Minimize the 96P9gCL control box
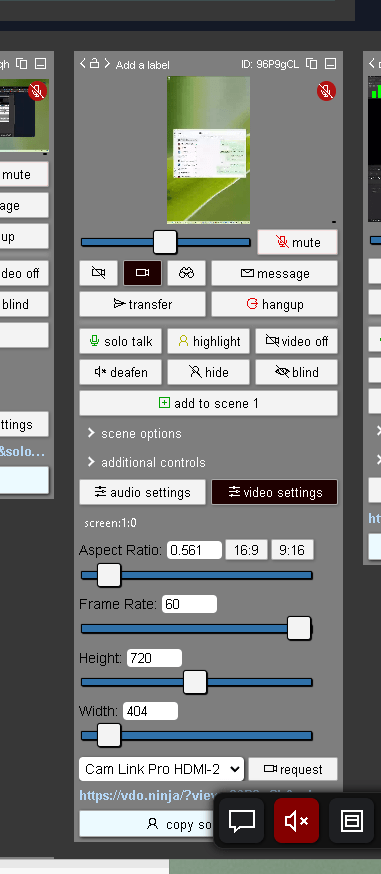This screenshot has height=874, width=381. point(330,64)
